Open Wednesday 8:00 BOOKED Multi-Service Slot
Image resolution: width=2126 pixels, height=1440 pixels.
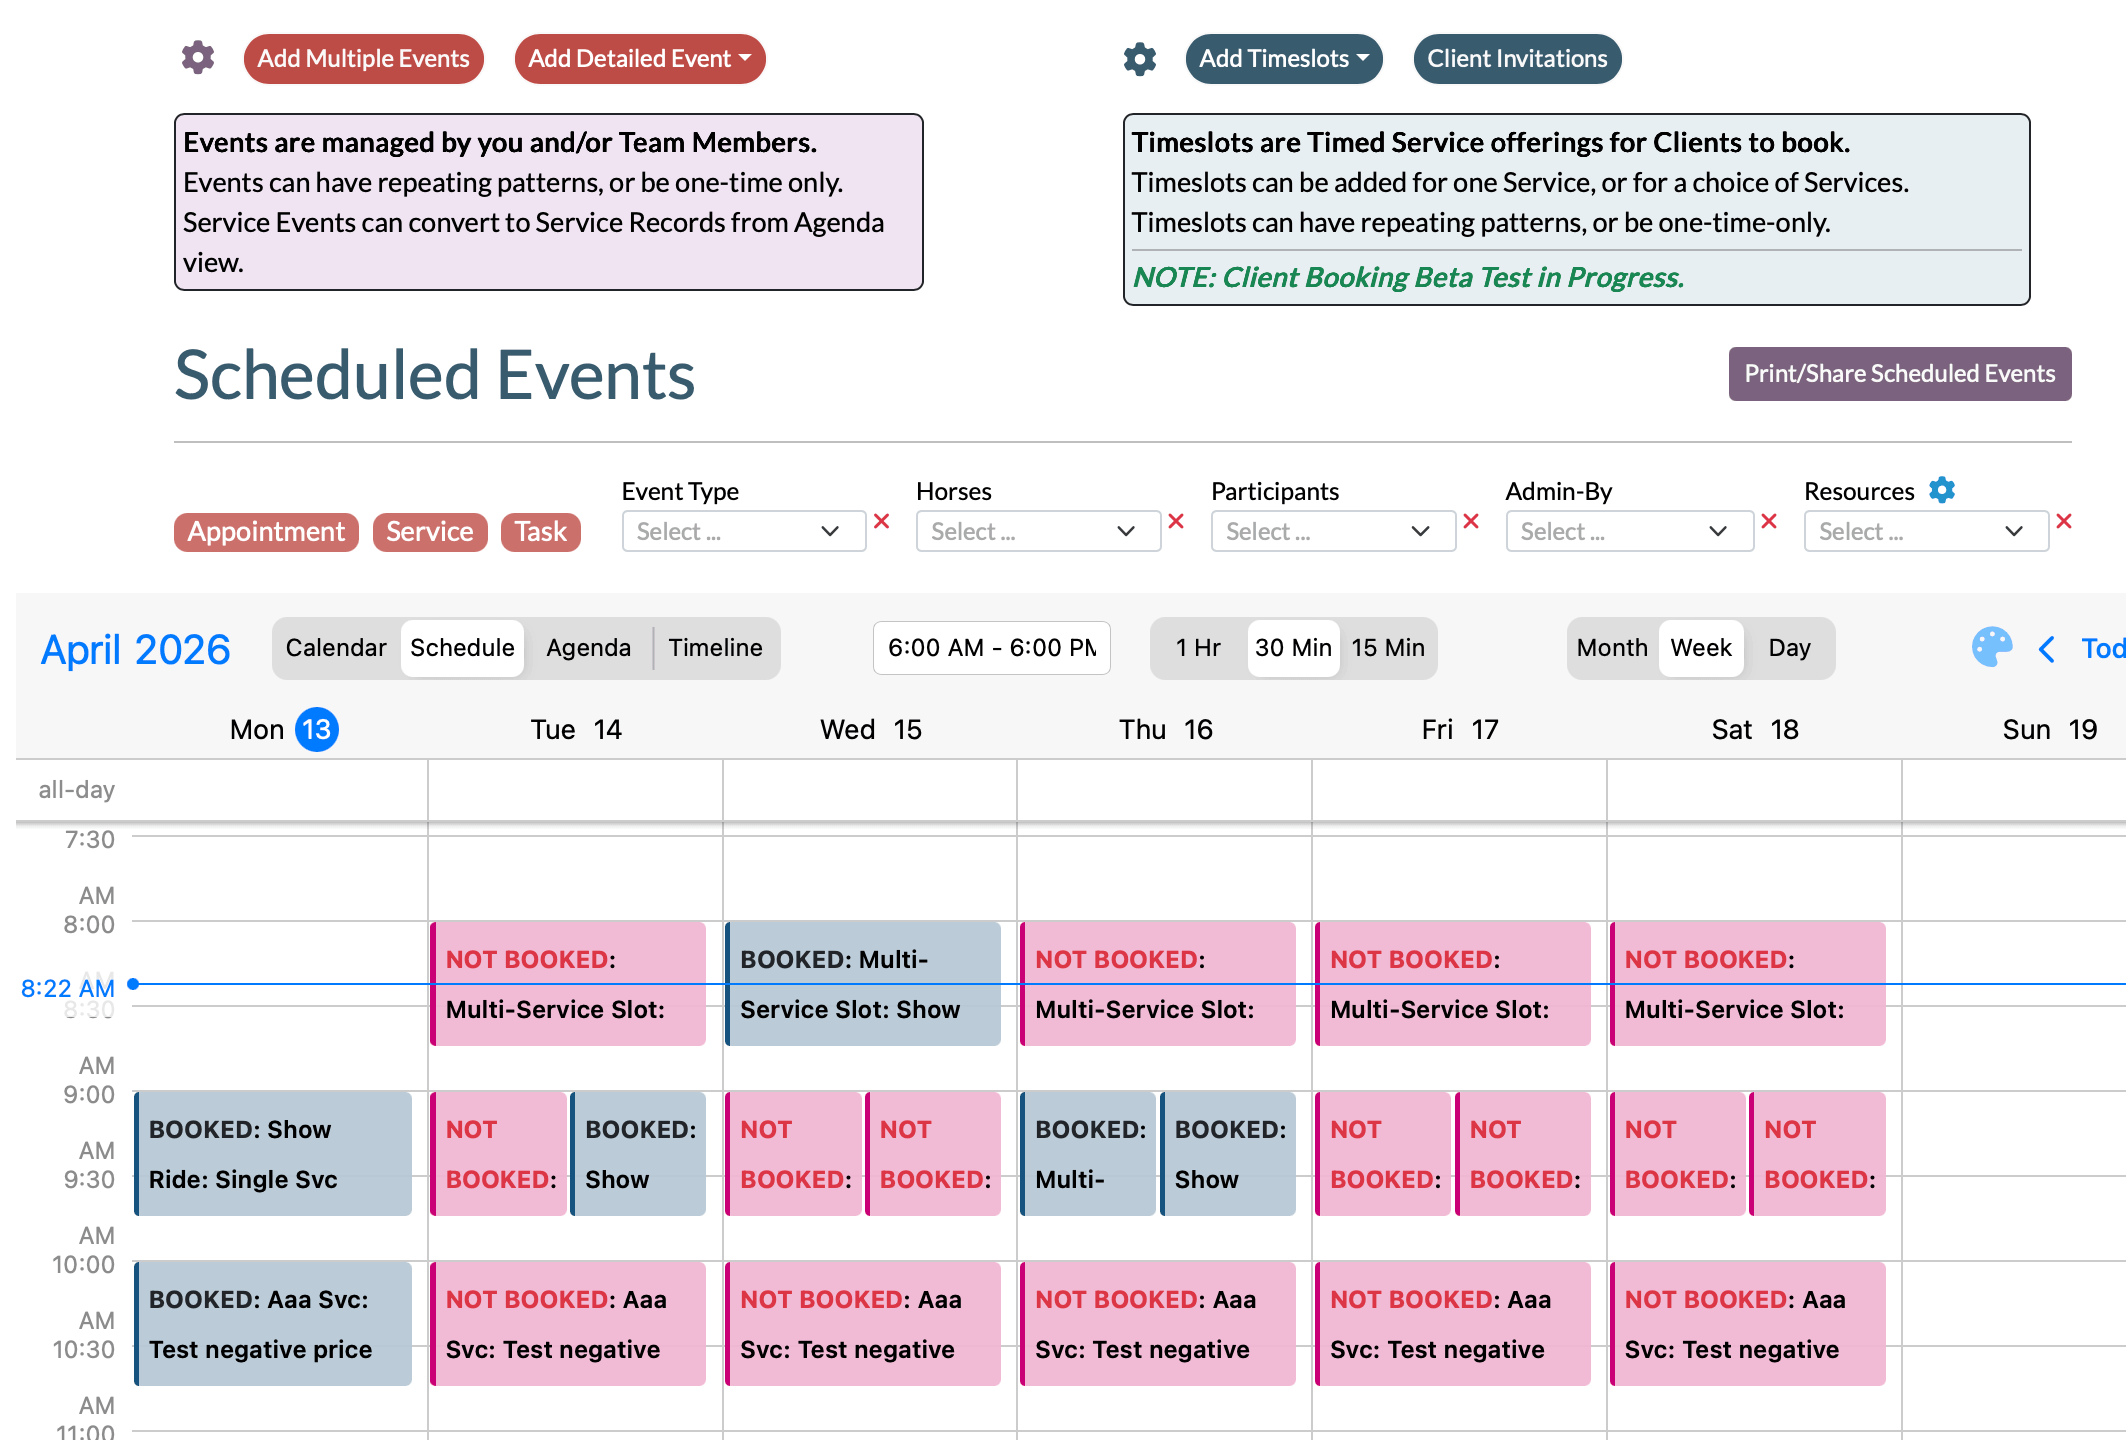point(863,984)
